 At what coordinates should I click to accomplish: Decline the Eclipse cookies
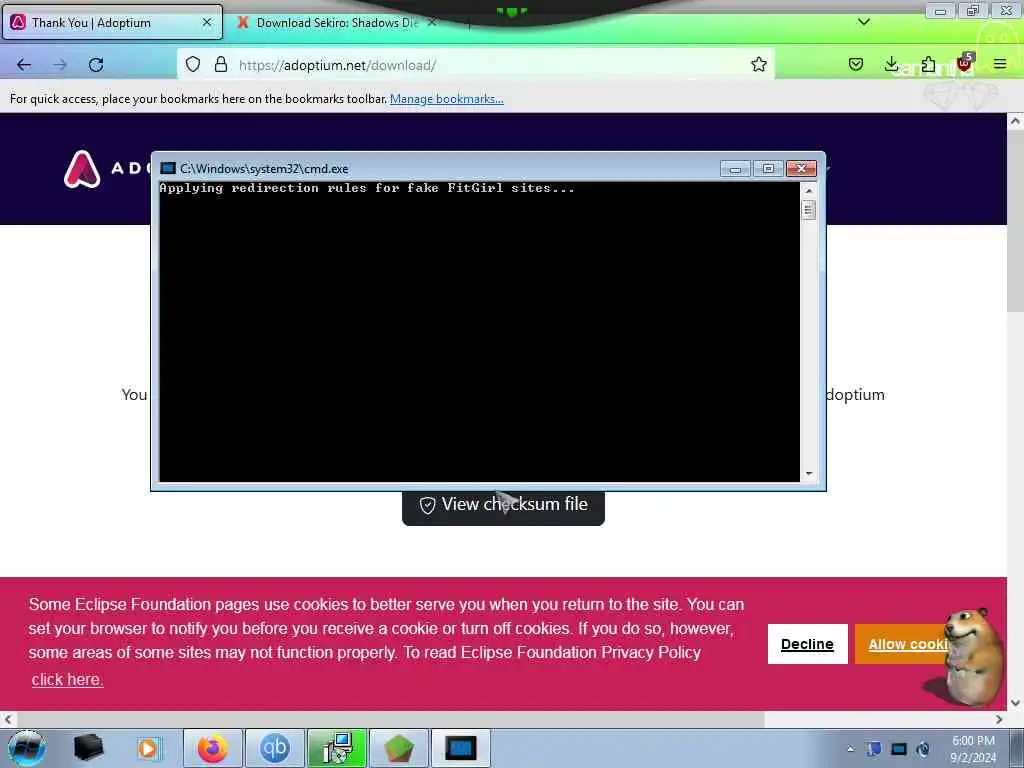click(x=807, y=644)
